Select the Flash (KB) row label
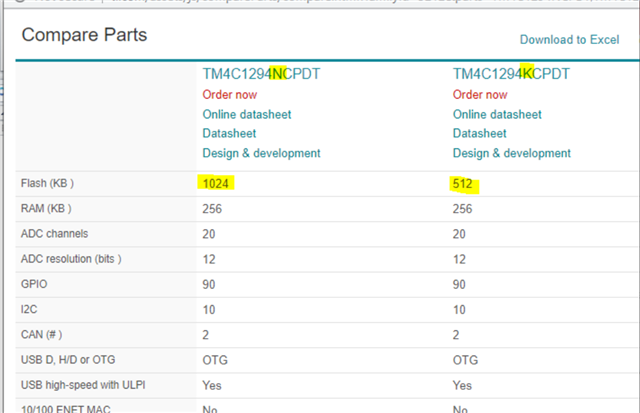 pos(47,183)
